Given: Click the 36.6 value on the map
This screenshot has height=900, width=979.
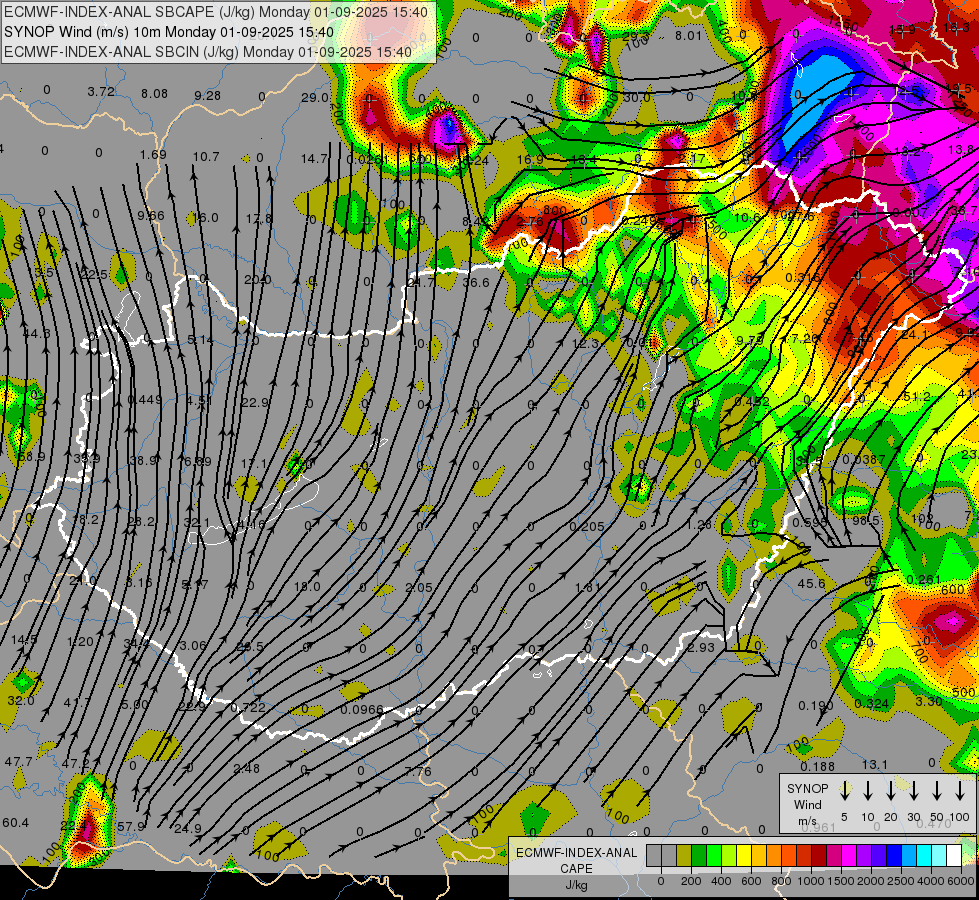Looking at the screenshot, I should click(x=476, y=283).
